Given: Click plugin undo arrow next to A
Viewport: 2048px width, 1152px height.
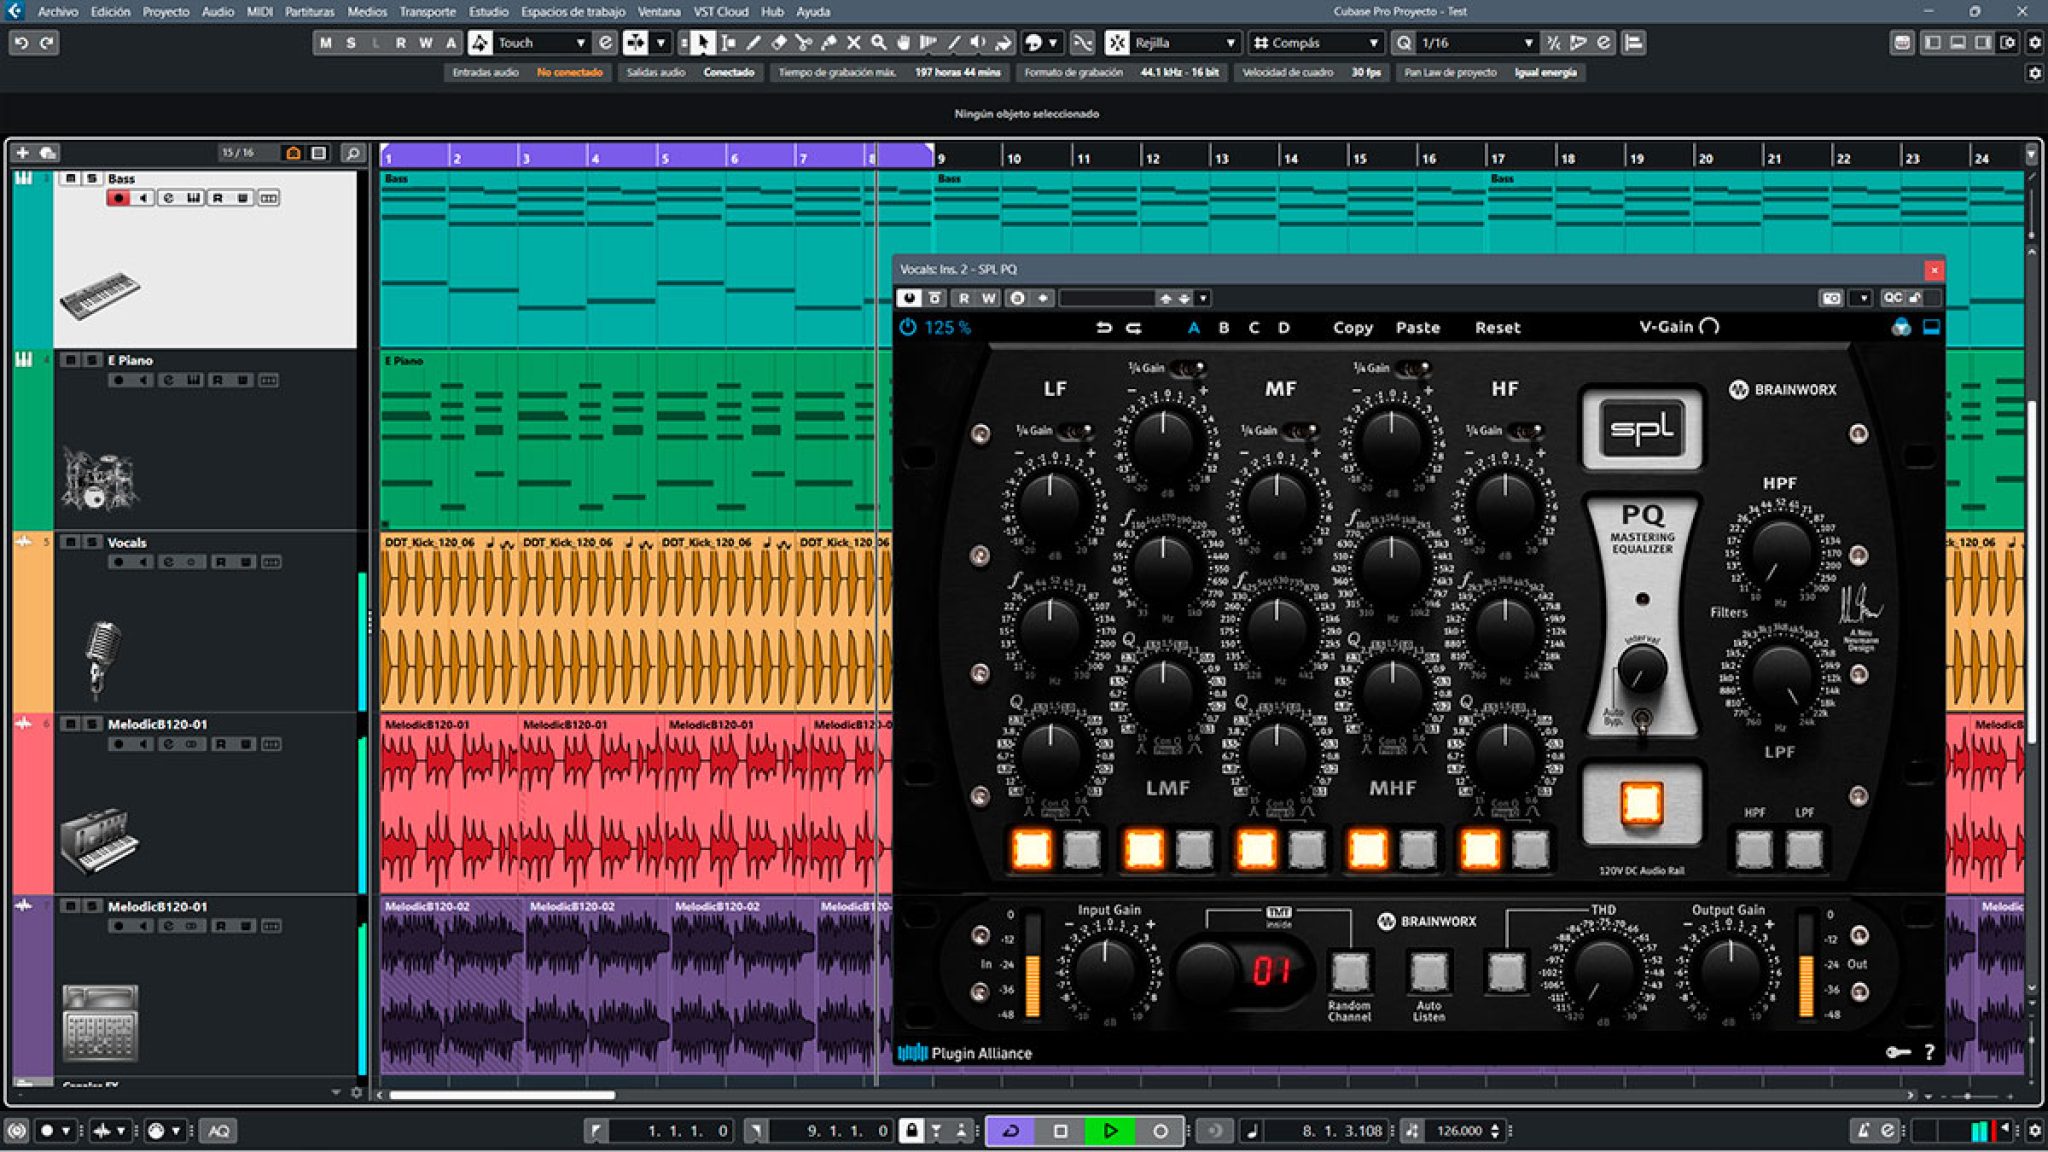Looking at the screenshot, I should pyautogui.click(x=1104, y=327).
